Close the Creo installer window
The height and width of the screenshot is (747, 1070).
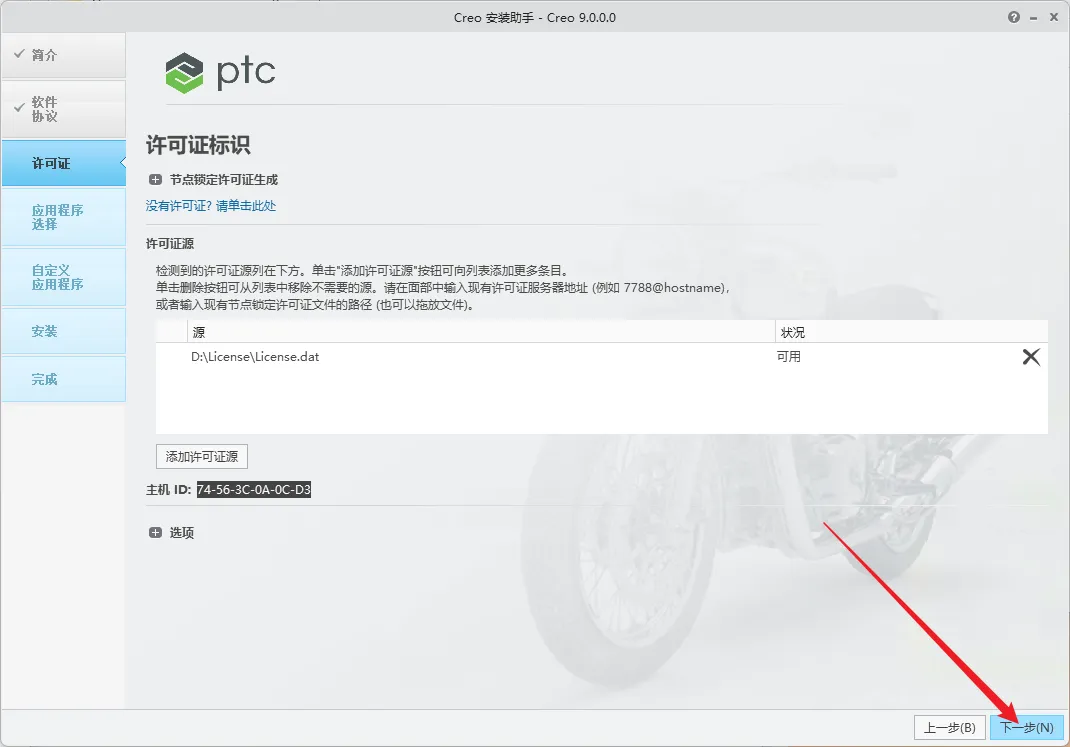coord(1054,17)
